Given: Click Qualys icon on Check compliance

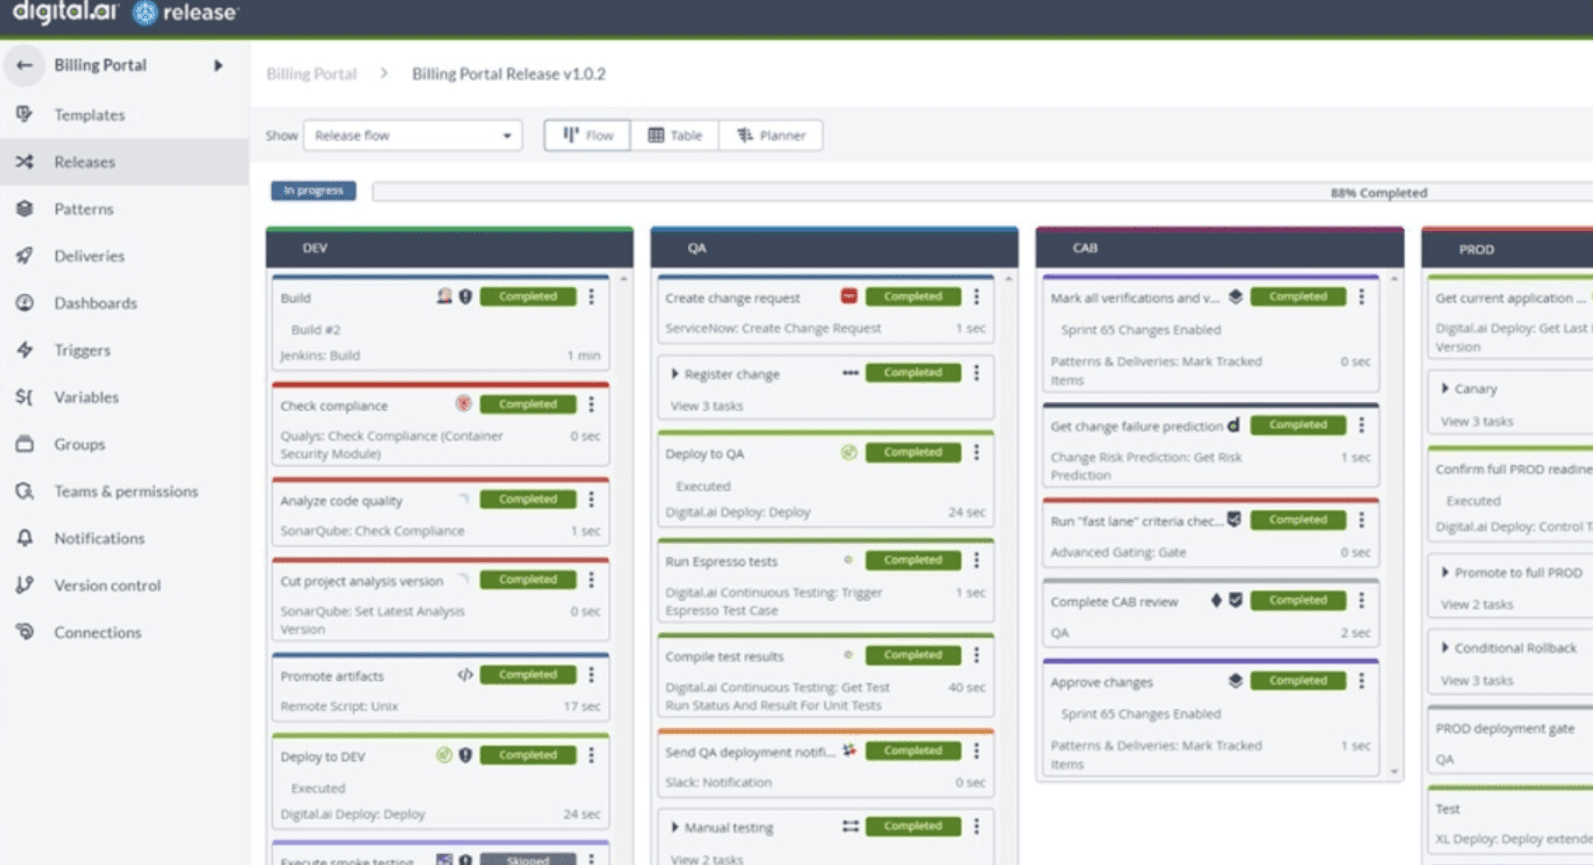Looking at the screenshot, I should (463, 404).
